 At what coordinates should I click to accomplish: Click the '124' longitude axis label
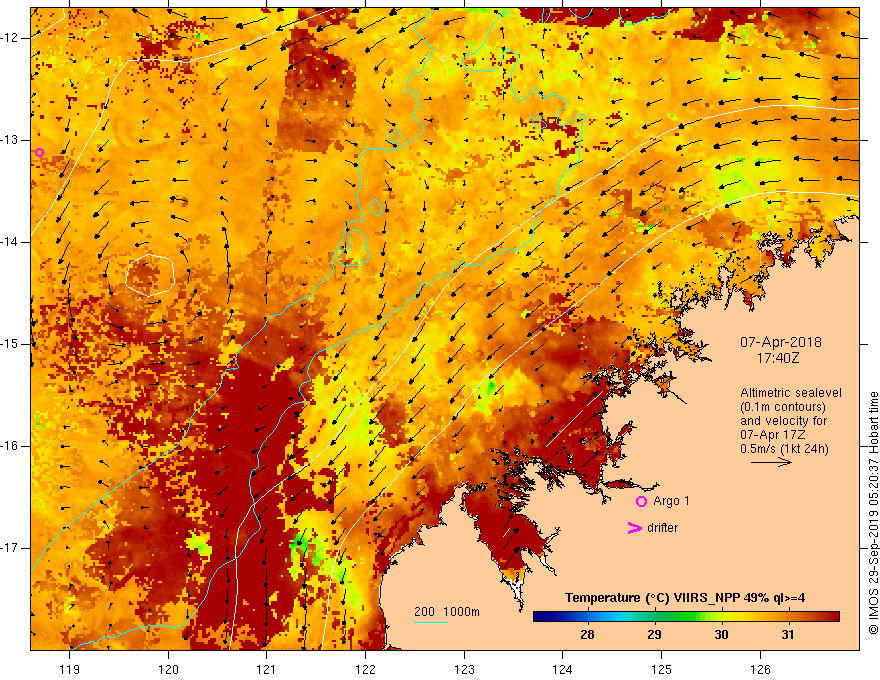[563, 669]
